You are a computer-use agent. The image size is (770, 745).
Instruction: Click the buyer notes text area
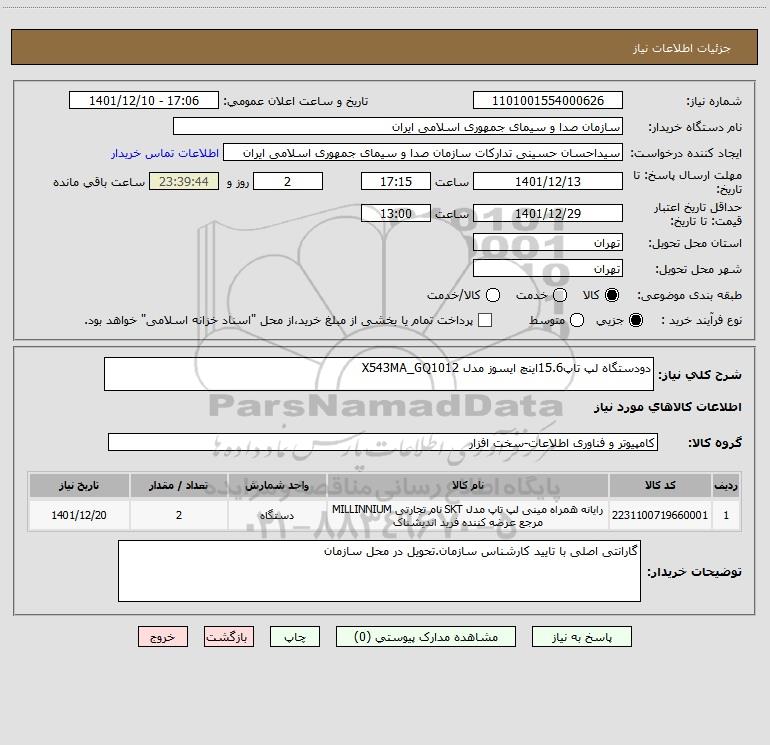point(379,571)
